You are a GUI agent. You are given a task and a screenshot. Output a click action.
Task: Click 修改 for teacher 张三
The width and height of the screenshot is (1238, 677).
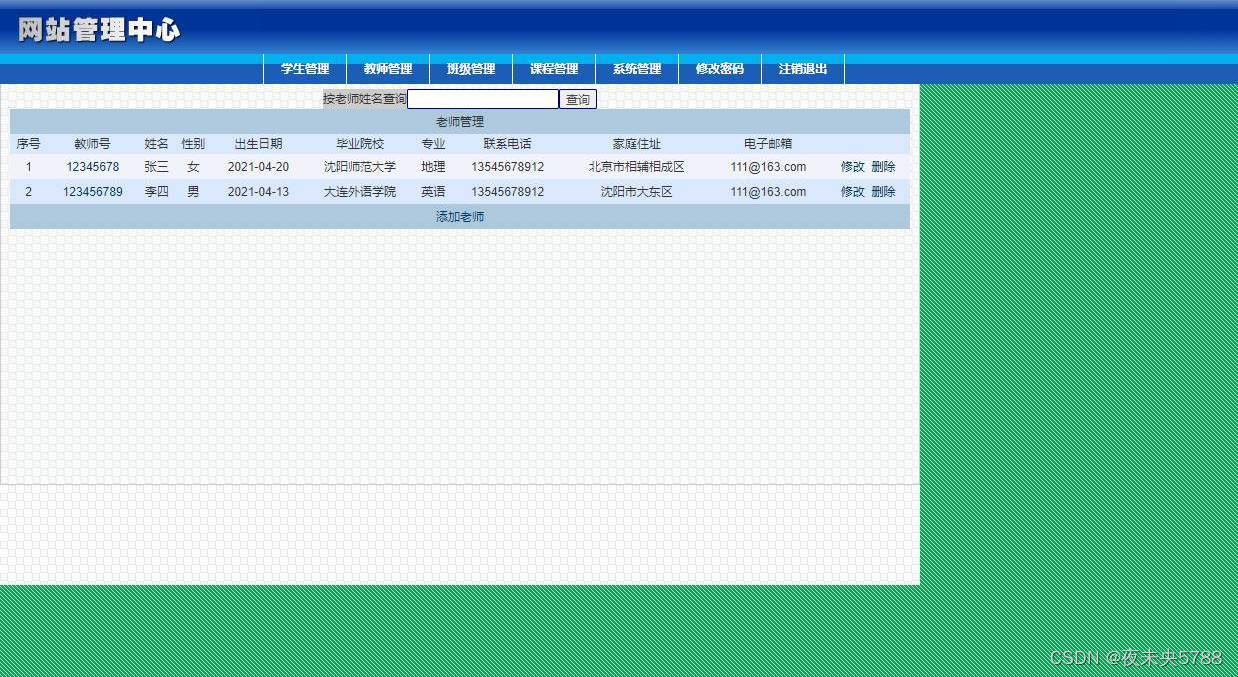pyautogui.click(x=852, y=167)
